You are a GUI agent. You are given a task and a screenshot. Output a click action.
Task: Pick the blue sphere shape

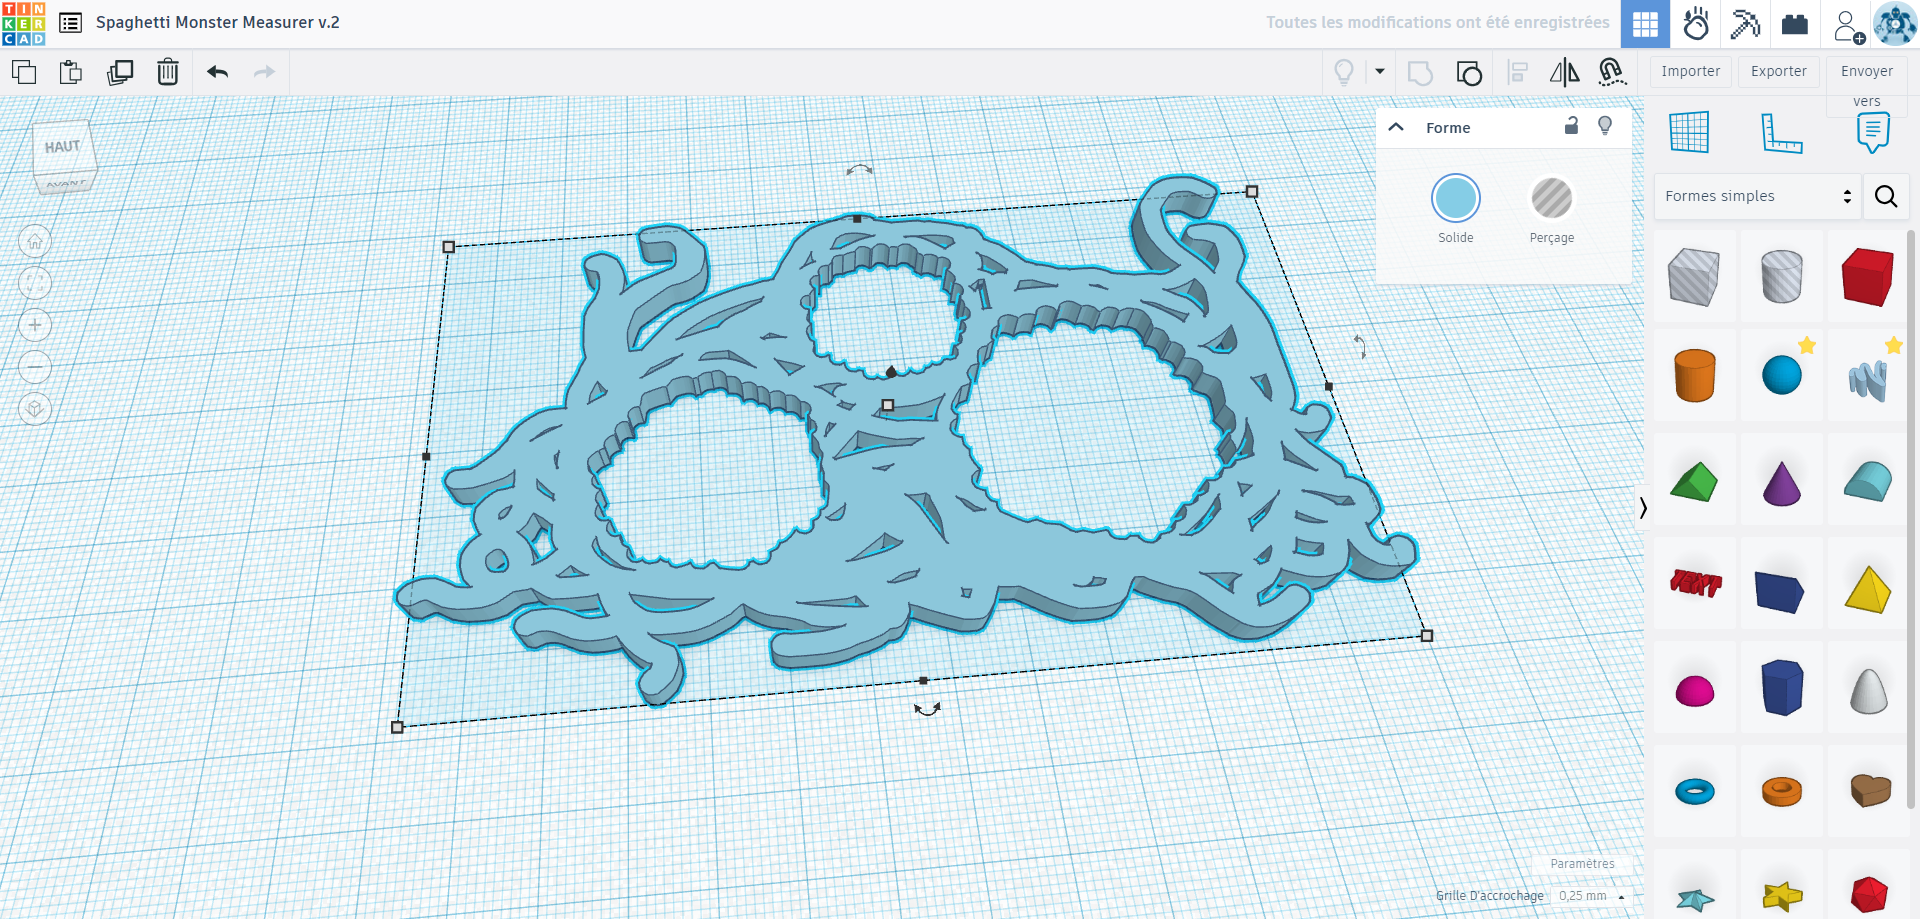1781,376
